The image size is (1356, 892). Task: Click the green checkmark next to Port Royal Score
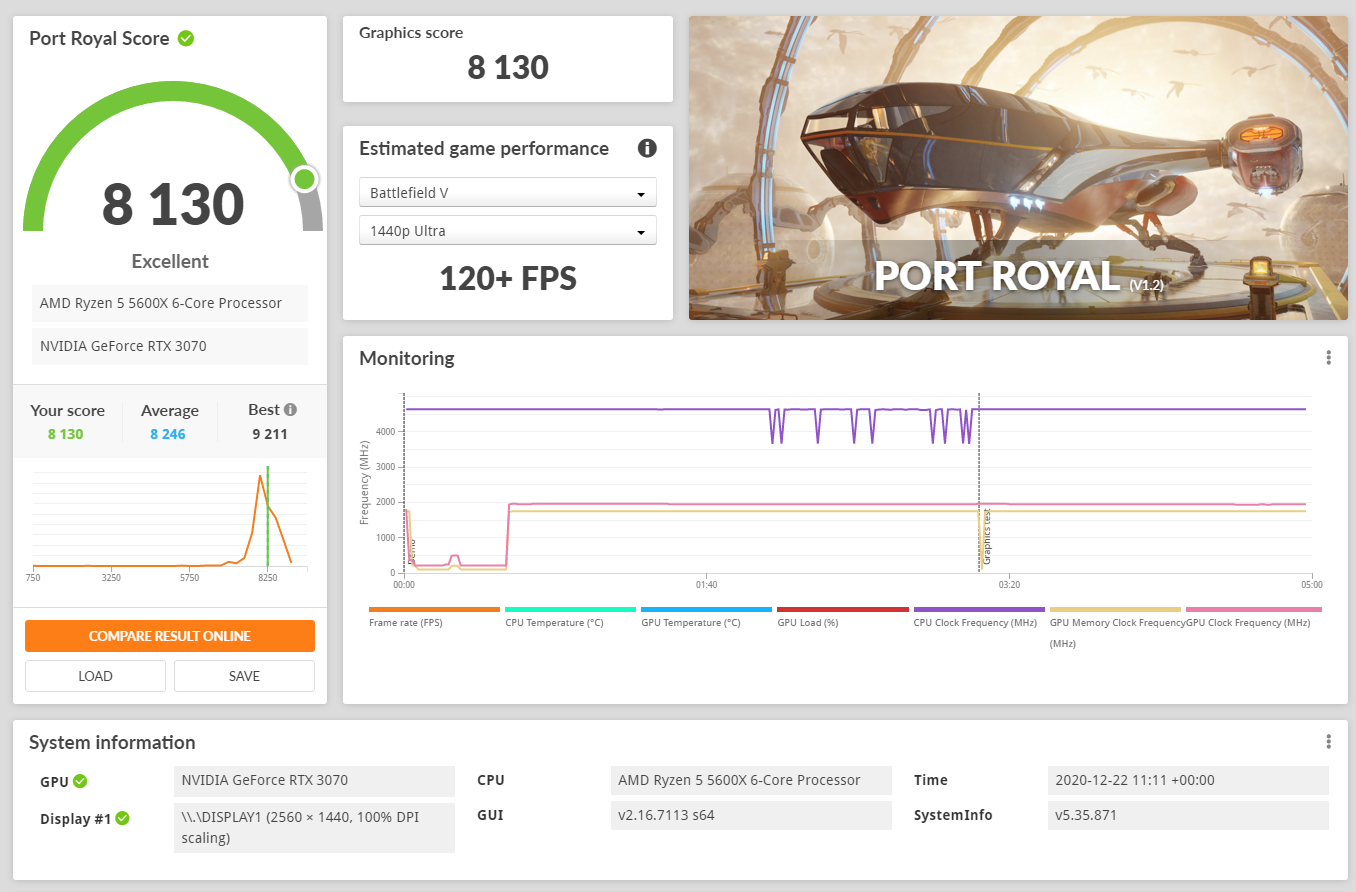click(186, 38)
